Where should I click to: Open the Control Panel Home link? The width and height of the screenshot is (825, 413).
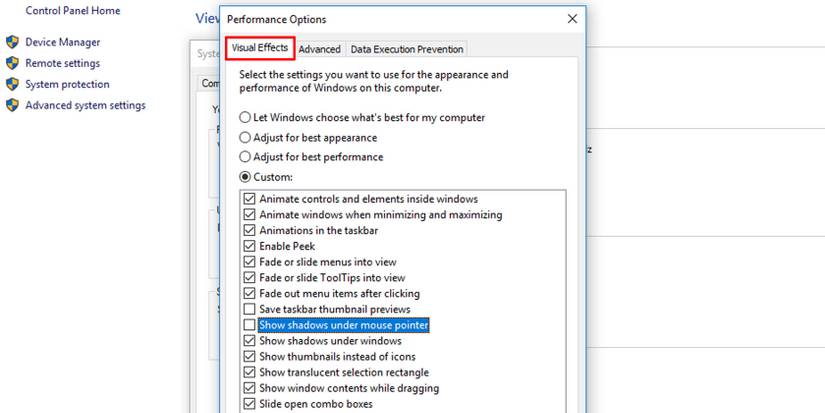click(x=72, y=10)
